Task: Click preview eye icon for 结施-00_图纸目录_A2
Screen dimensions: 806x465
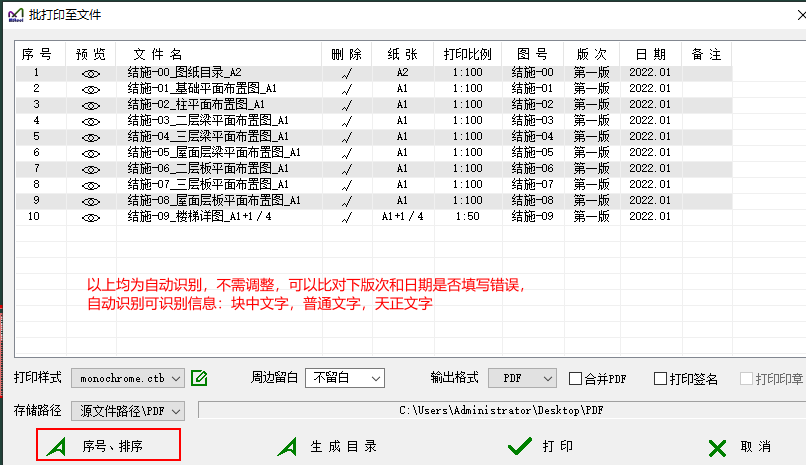Action: (x=91, y=73)
